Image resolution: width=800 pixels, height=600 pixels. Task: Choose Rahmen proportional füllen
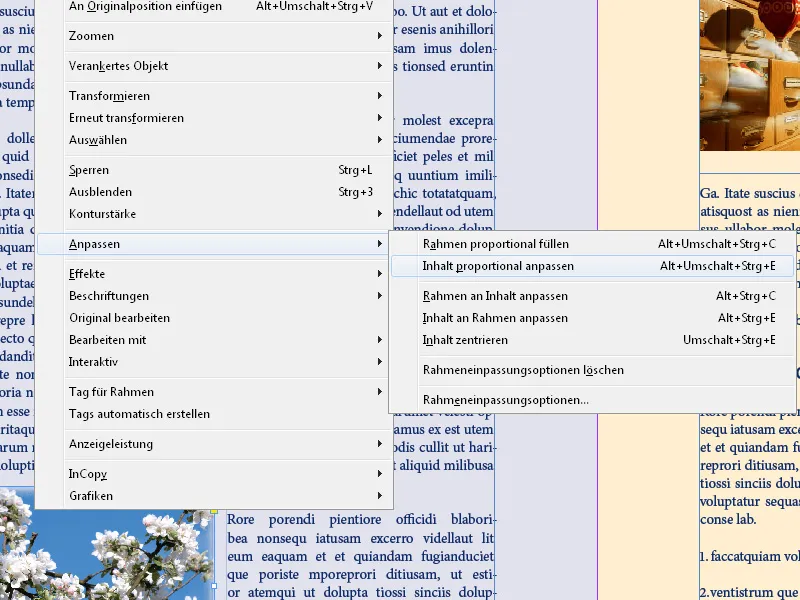point(592,244)
